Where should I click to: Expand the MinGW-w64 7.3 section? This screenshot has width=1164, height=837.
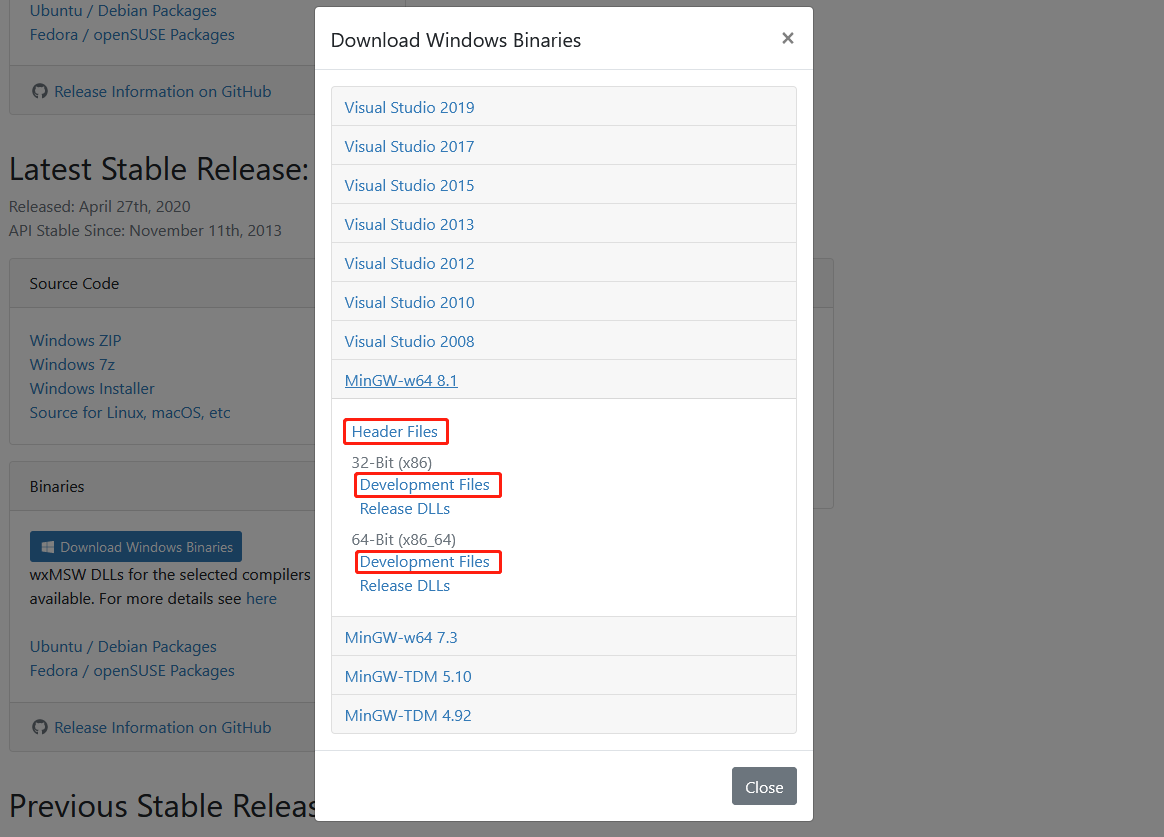(x=401, y=637)
